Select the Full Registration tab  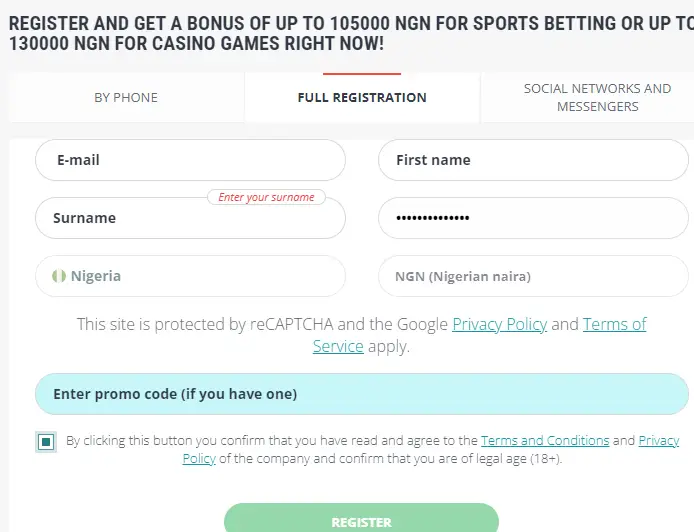click(362, 98)
